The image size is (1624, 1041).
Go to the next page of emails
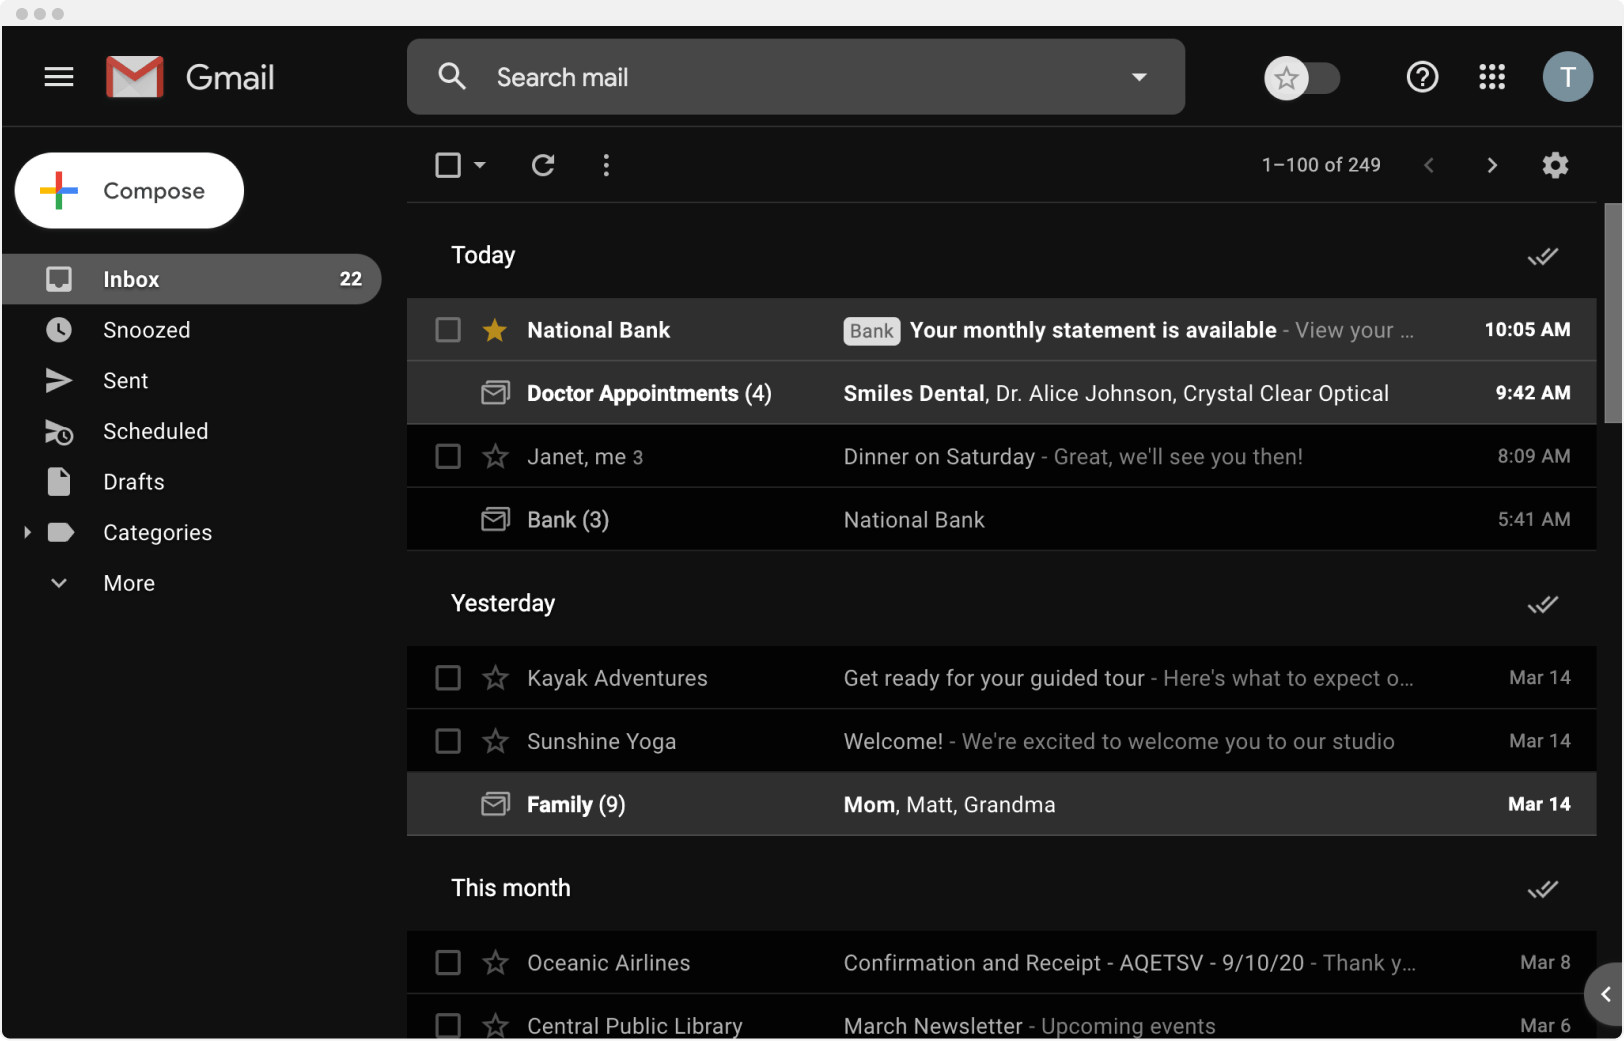coord(1491,165)
